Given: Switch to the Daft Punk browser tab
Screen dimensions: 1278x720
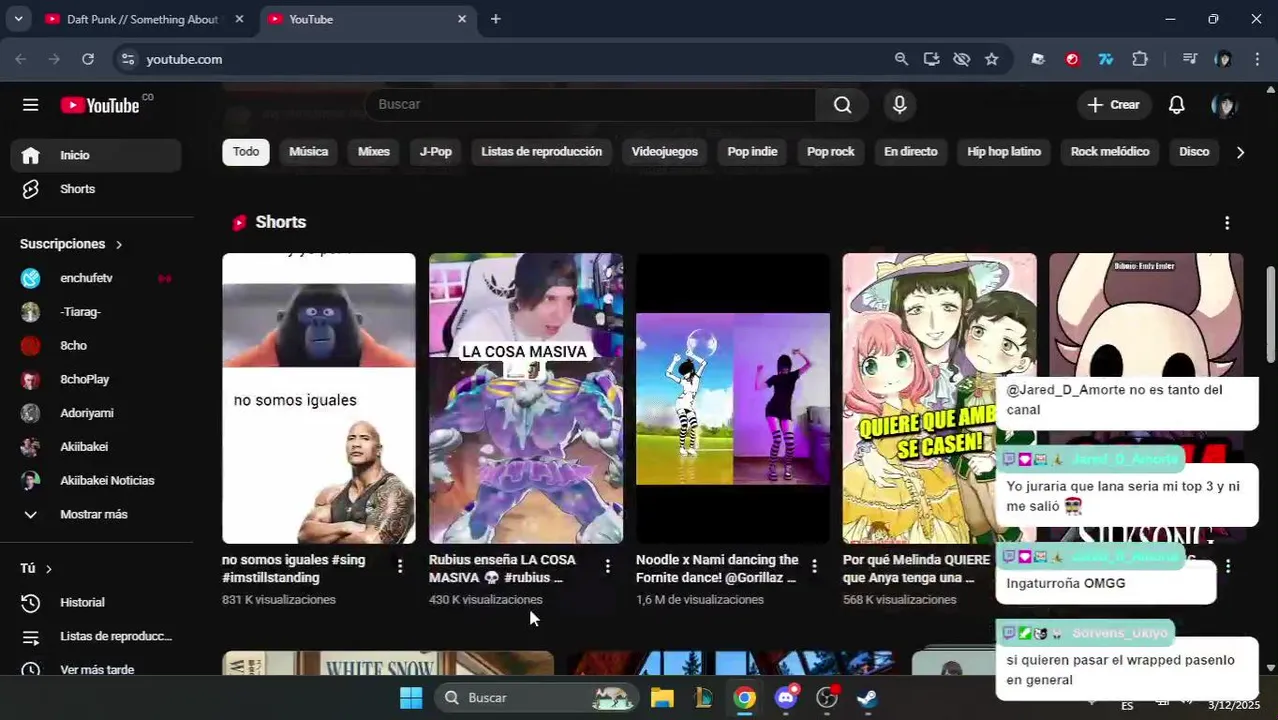Looking at the screenshot, I should pyautogui.click(x=142, y=19).
